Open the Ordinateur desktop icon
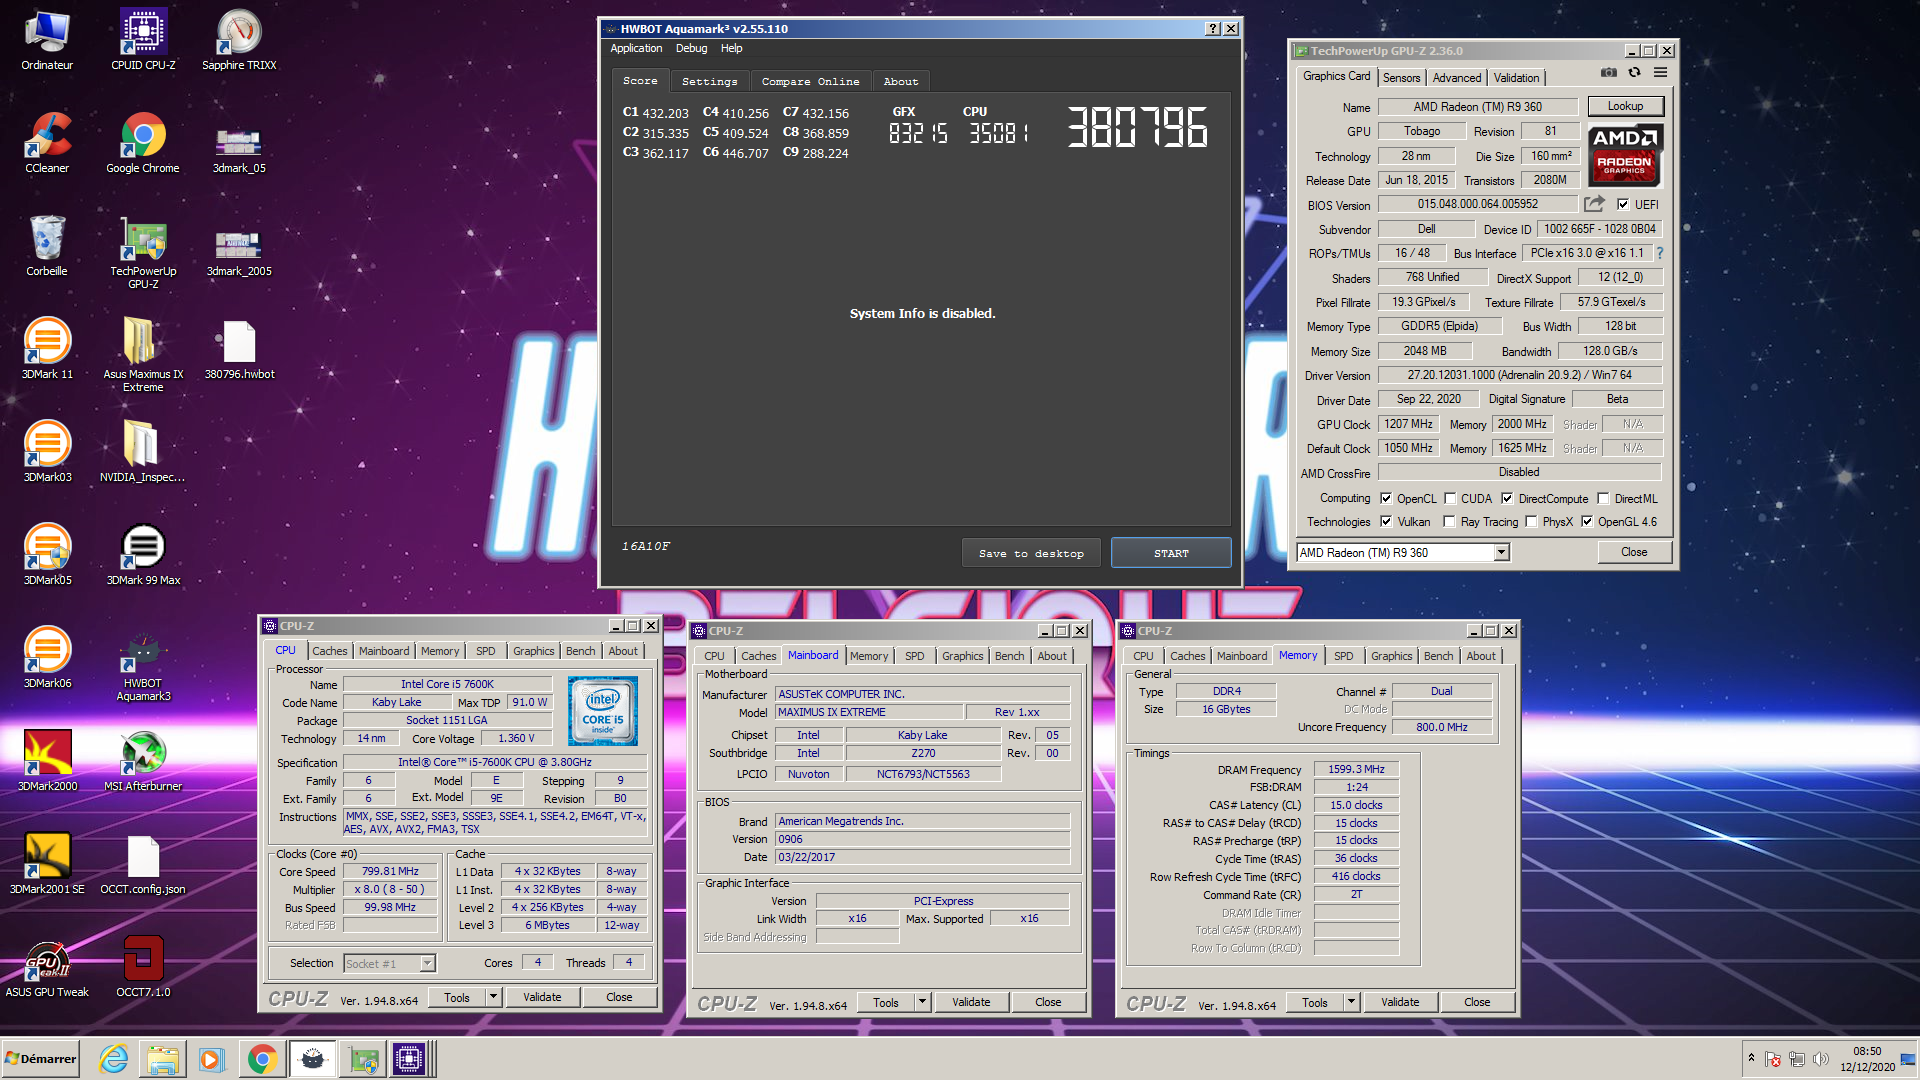 47,40
